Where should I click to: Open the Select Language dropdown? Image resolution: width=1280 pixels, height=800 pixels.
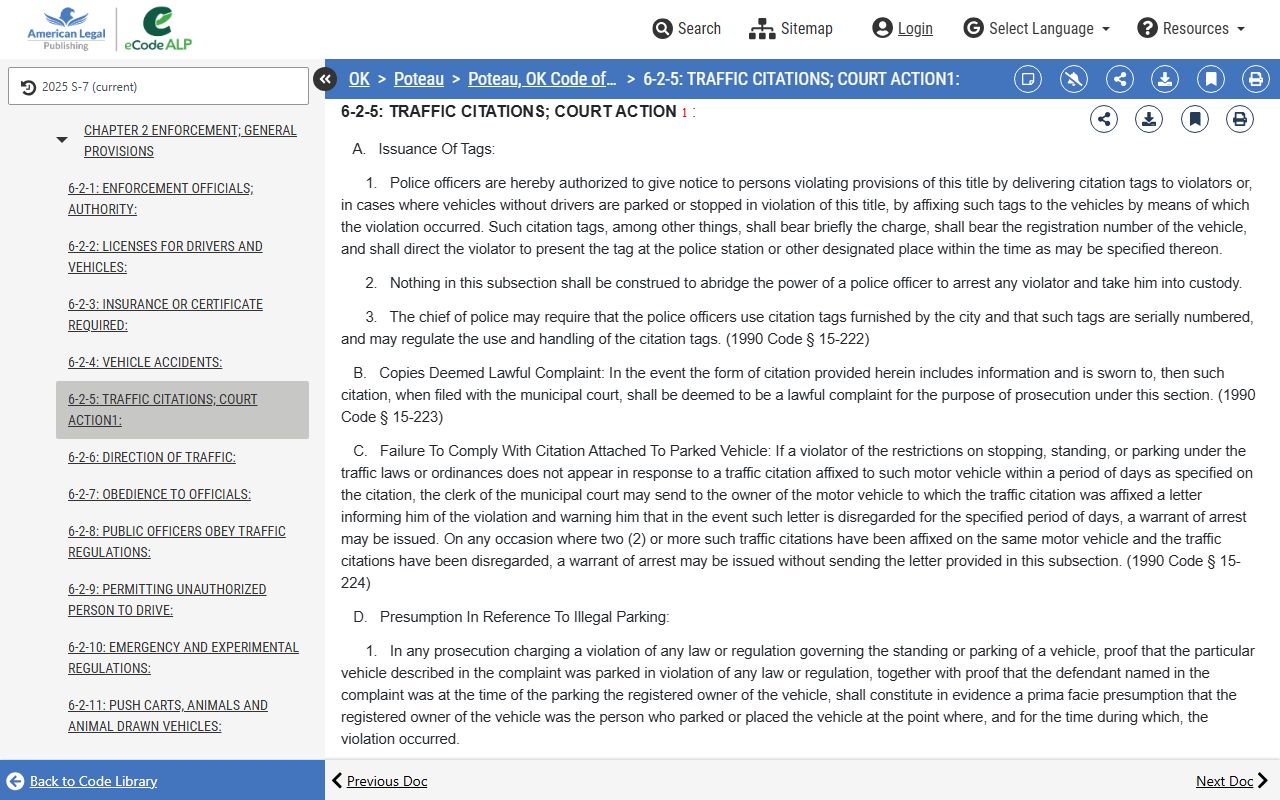click(1037, 28)
